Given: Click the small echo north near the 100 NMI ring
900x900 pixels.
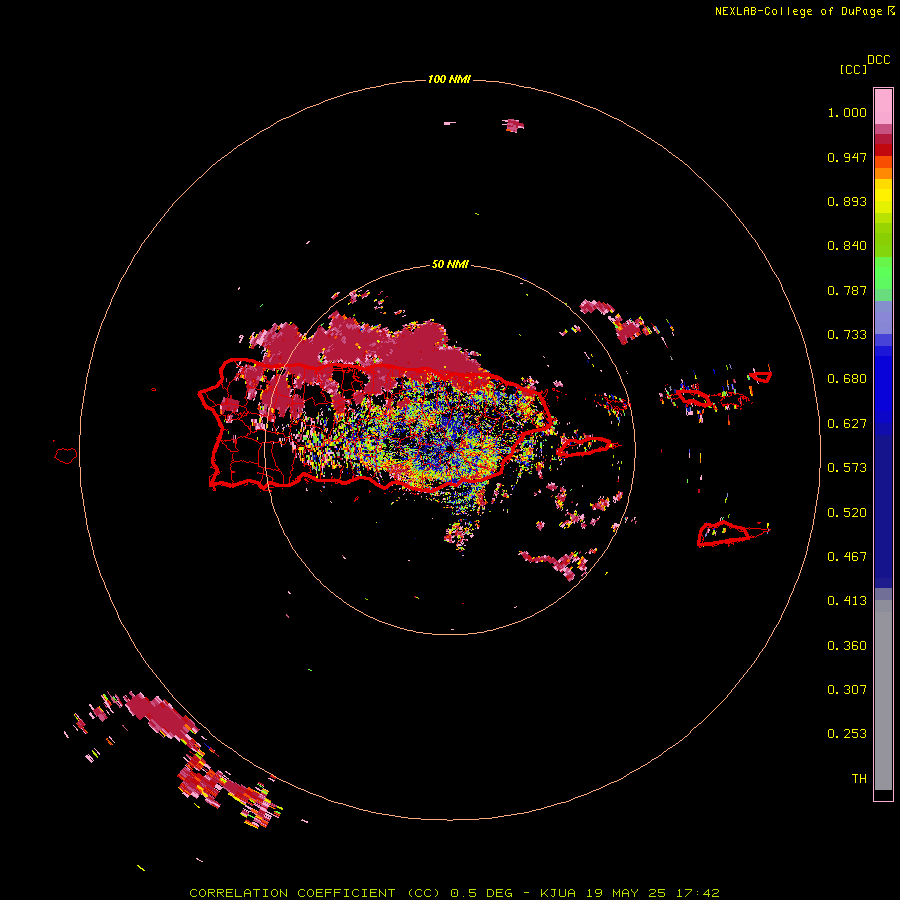Looking at the screenshot, I should [513, 125].
